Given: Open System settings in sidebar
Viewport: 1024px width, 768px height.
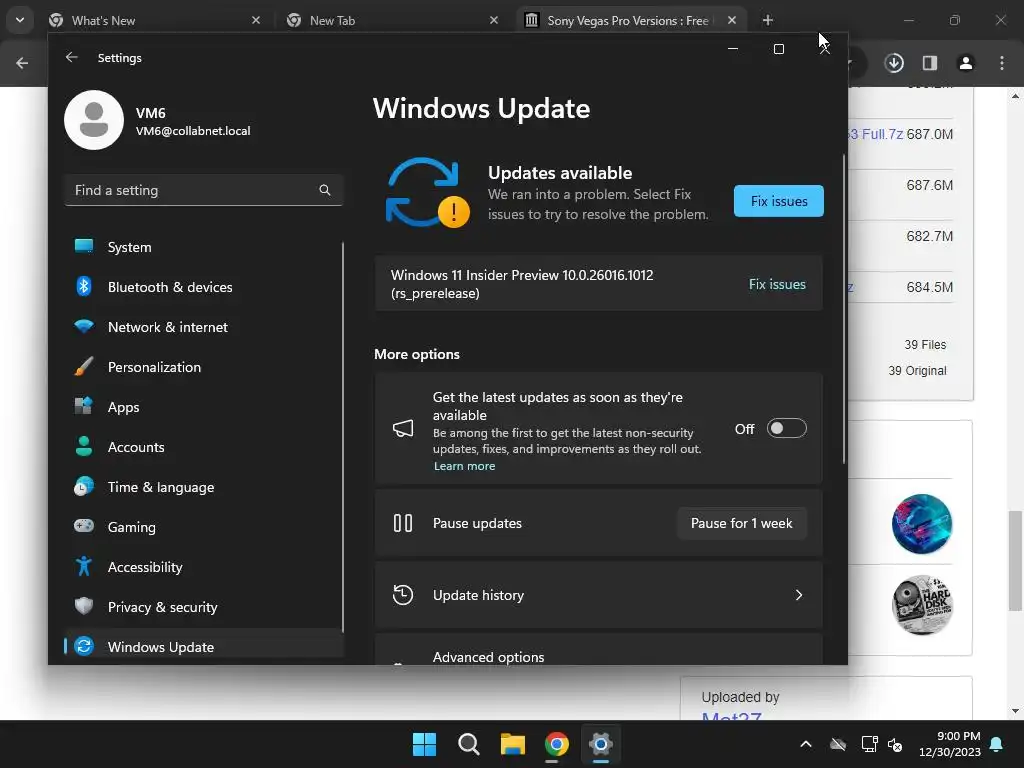Looking at the screenshot, I should pos(203,247).
